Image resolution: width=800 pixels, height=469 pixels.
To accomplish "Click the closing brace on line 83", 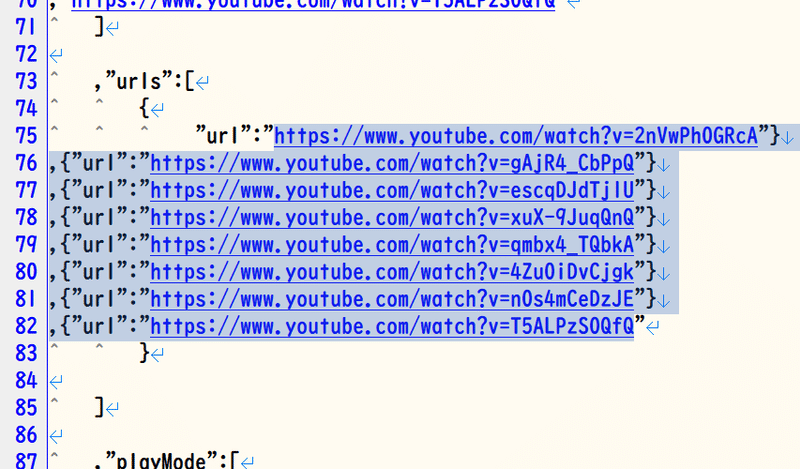I will tap(144, 353).
